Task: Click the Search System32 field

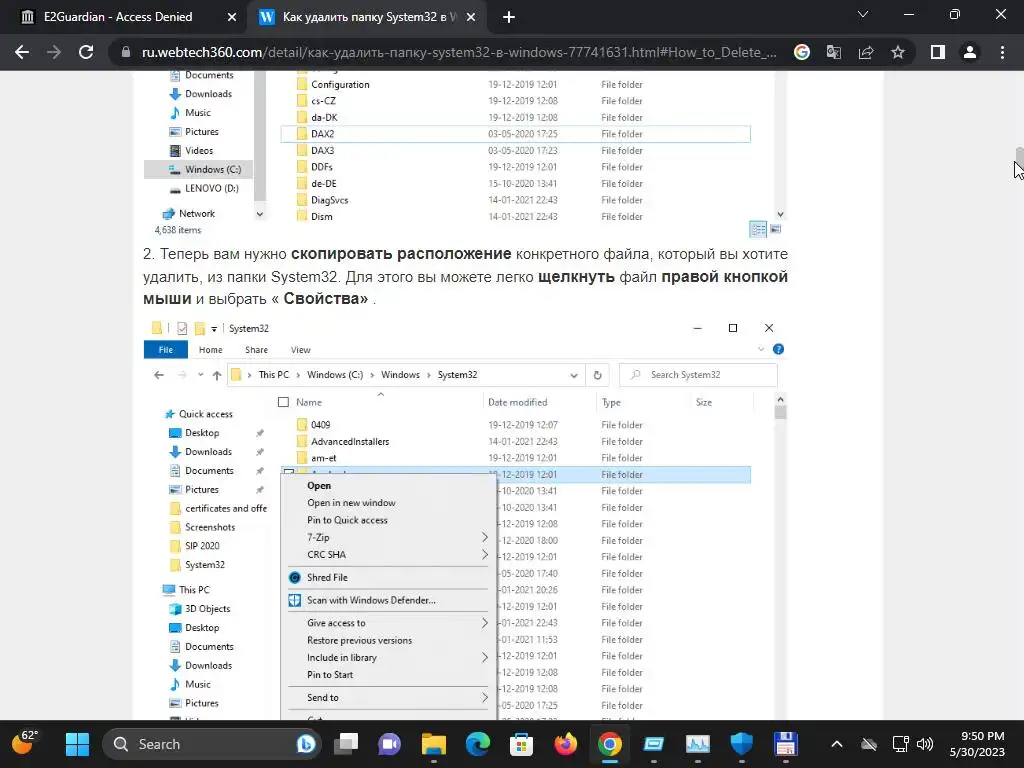Action: click(x=698, y=375)
